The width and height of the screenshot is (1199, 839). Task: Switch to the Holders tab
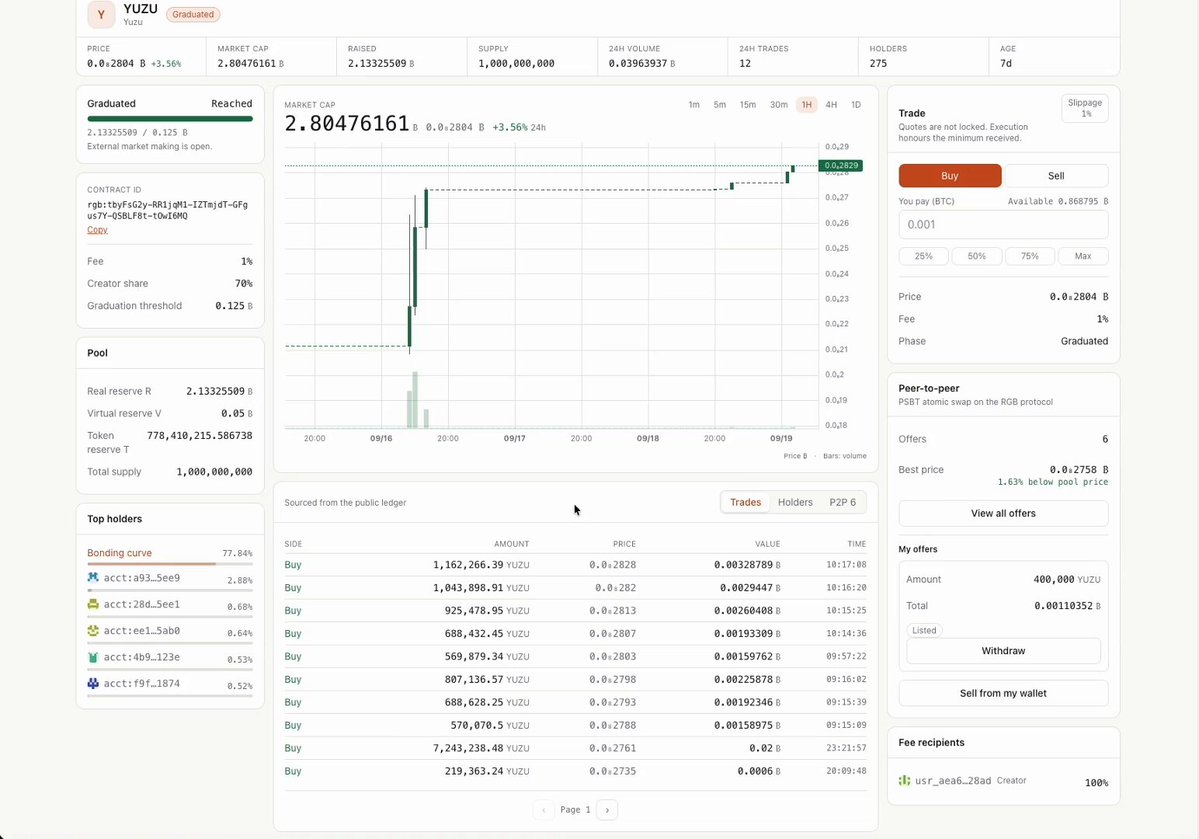click(795, 502)
